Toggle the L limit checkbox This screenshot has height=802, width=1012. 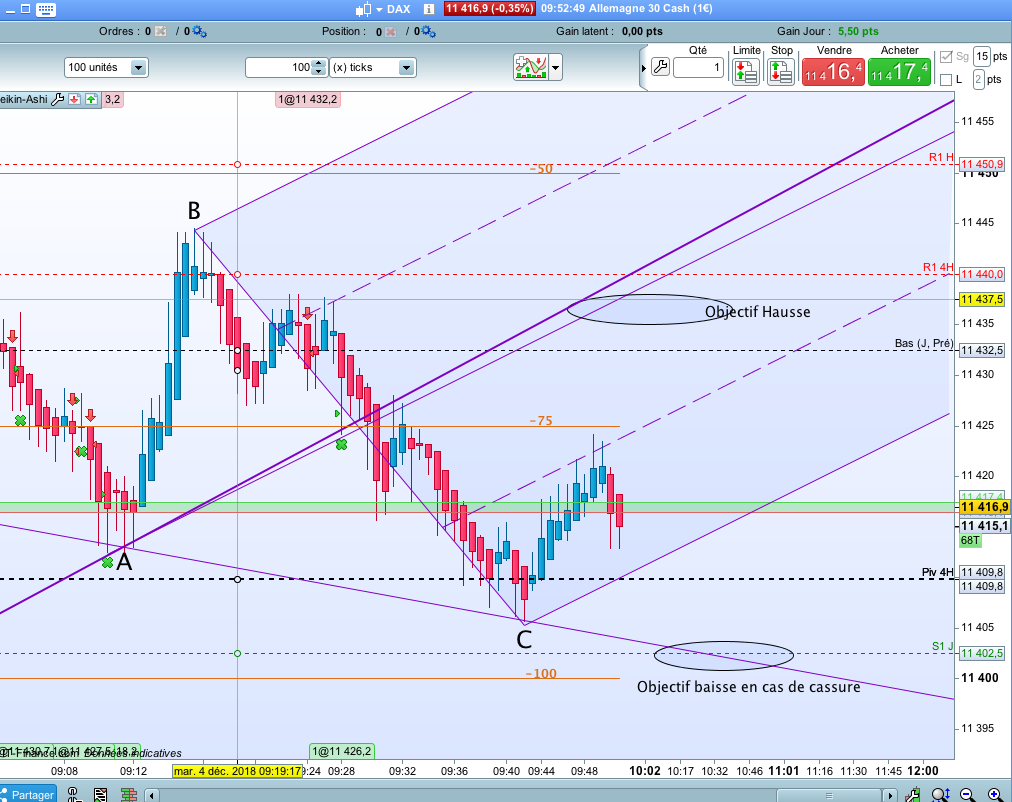coord(946,79)
